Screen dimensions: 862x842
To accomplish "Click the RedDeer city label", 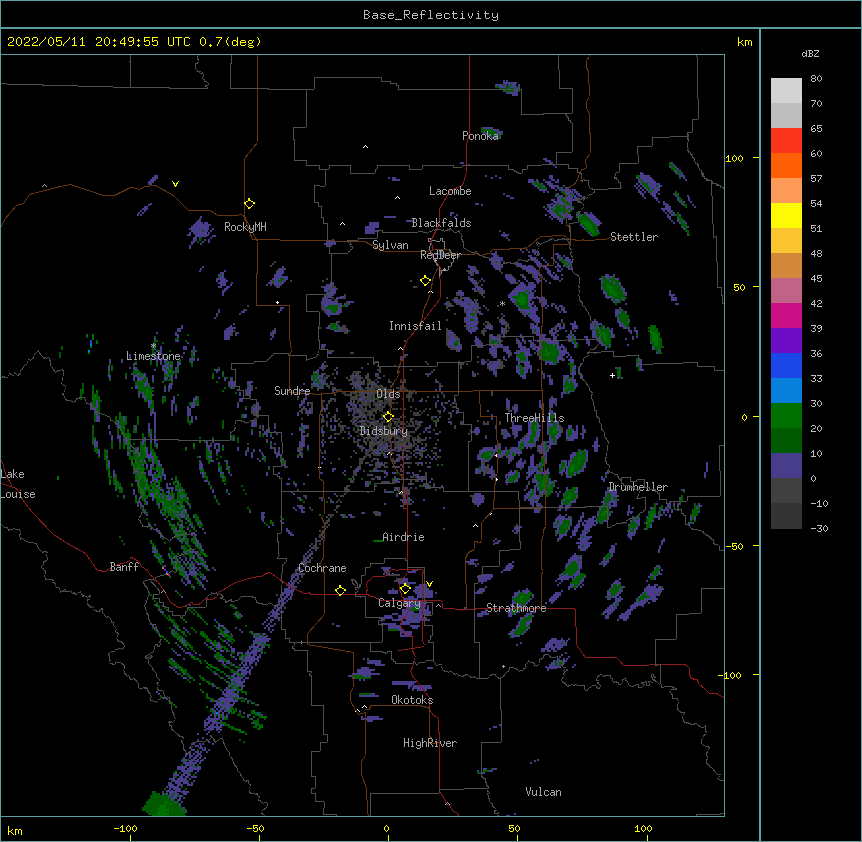I will (x=440, y=255).
